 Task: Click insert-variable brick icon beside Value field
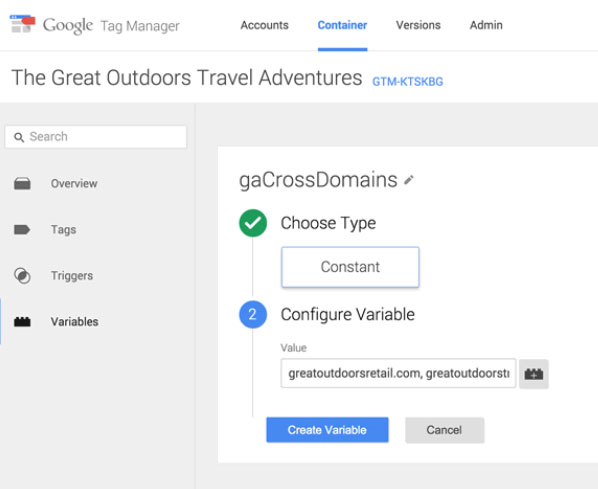click(534, 374)
